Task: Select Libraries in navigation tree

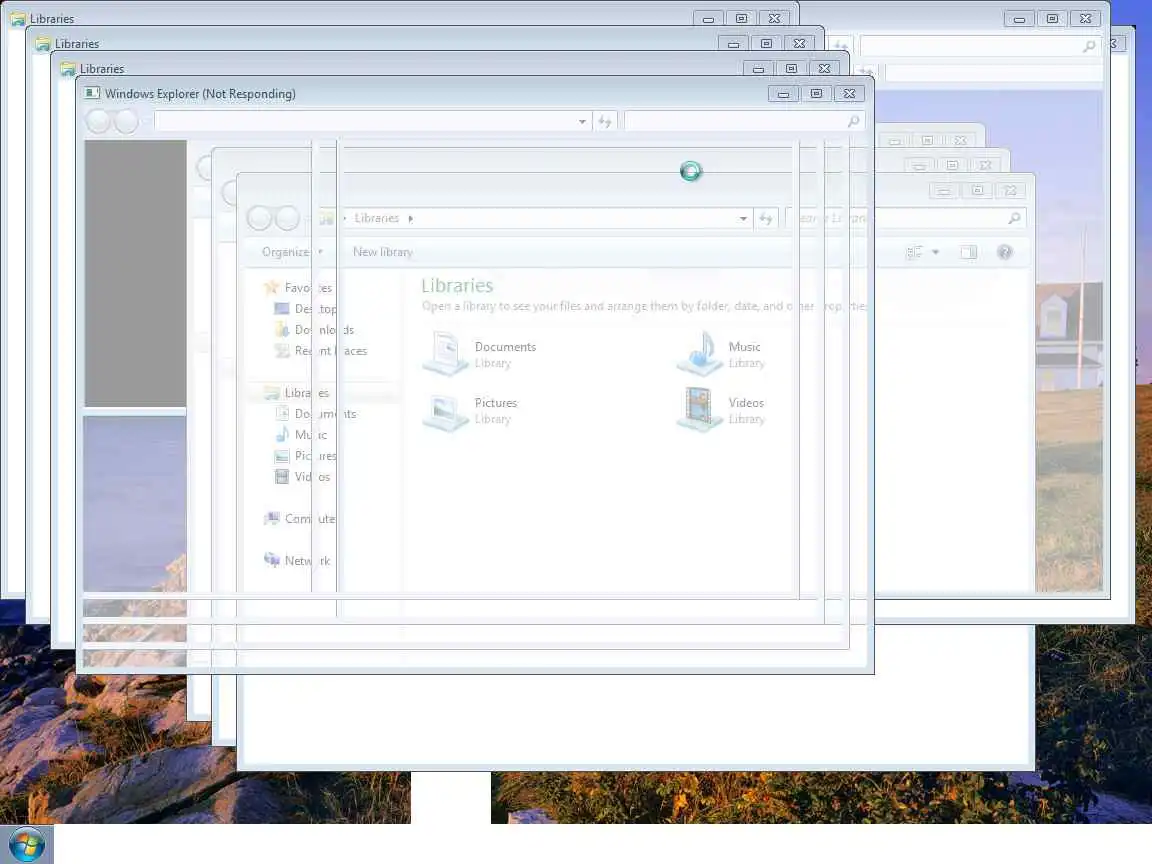Action: pyautogui.click(x=297, y=392)
